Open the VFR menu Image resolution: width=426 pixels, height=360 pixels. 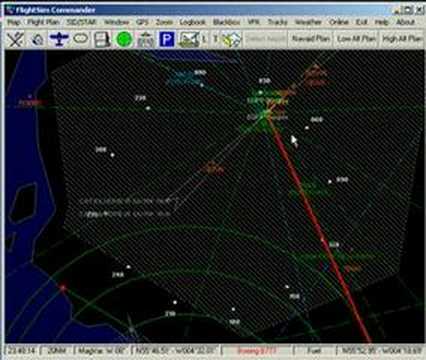pos(254,22)
